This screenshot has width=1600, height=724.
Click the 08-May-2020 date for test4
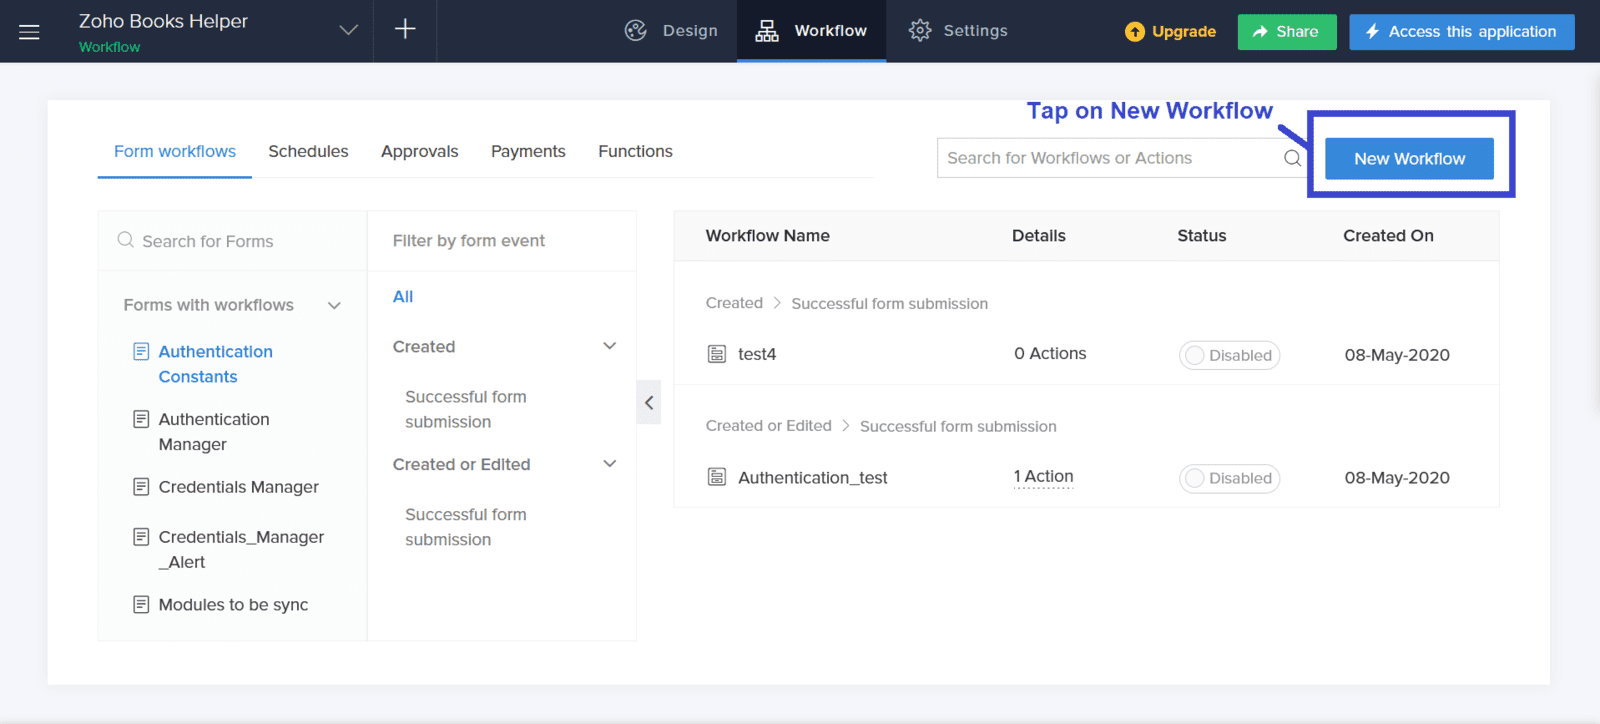click(1397, 355)
